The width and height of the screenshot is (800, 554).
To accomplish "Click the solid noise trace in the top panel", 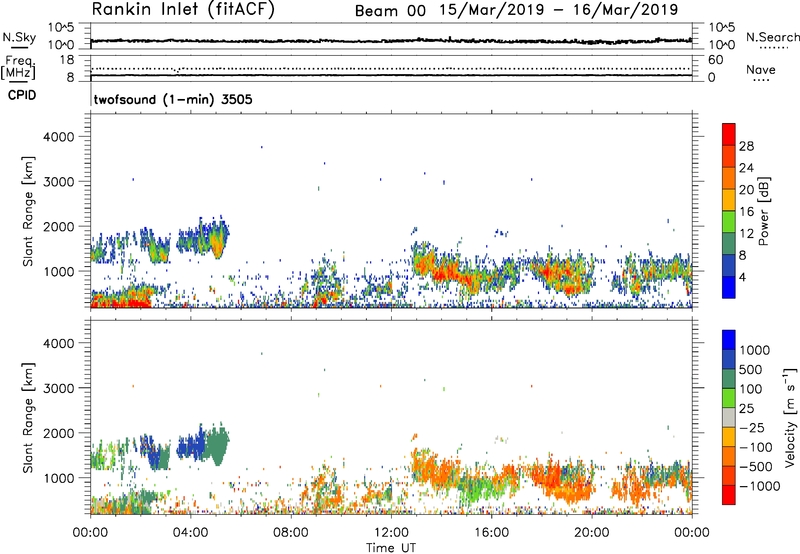I will pos(391,40).
